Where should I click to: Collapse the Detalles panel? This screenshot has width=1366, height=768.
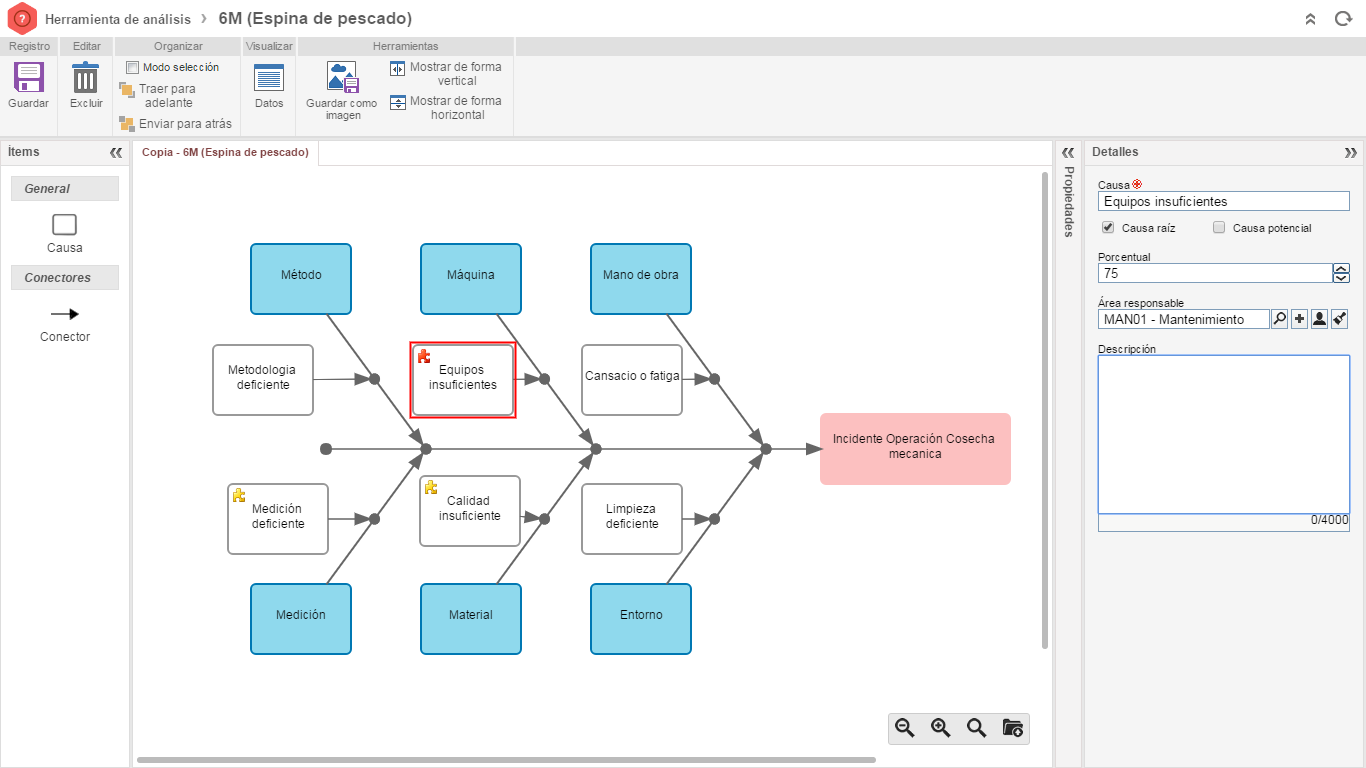click(1351, 153)
